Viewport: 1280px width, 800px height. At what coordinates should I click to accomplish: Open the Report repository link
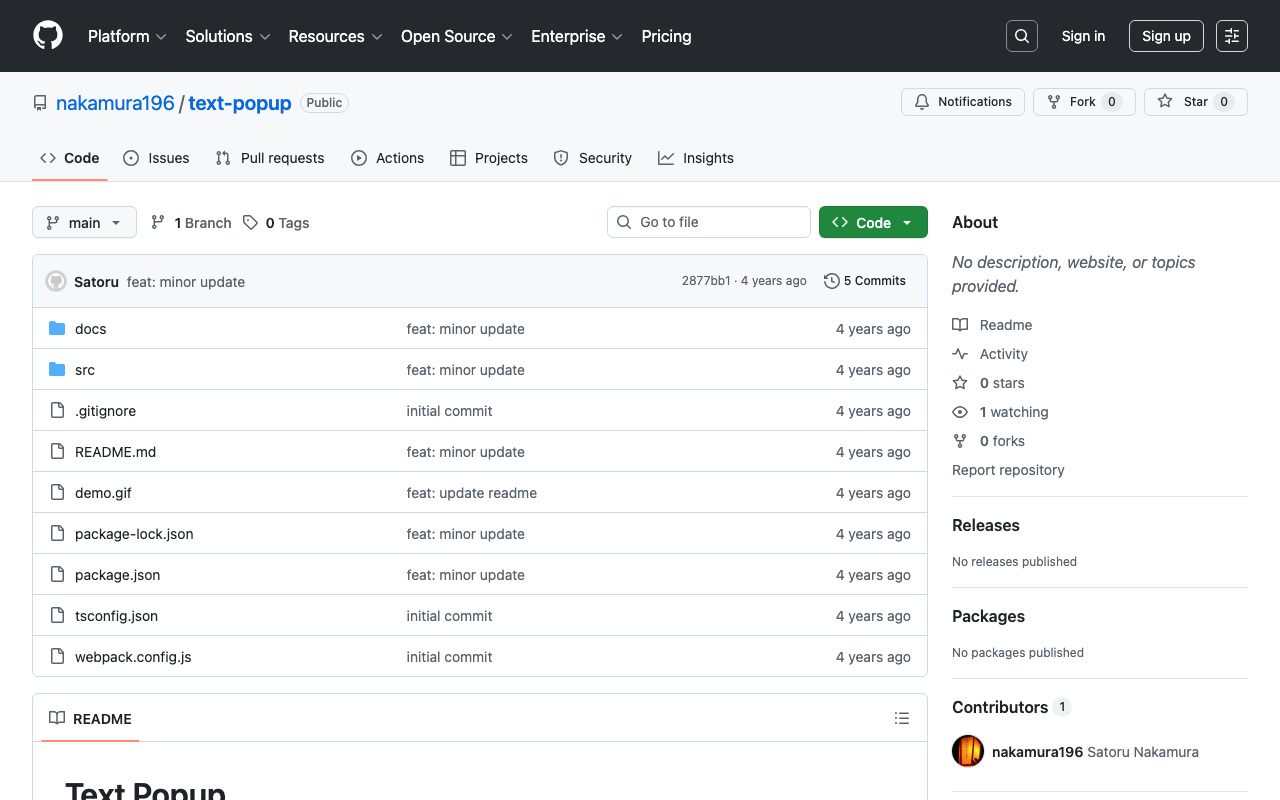point(1008,470)
